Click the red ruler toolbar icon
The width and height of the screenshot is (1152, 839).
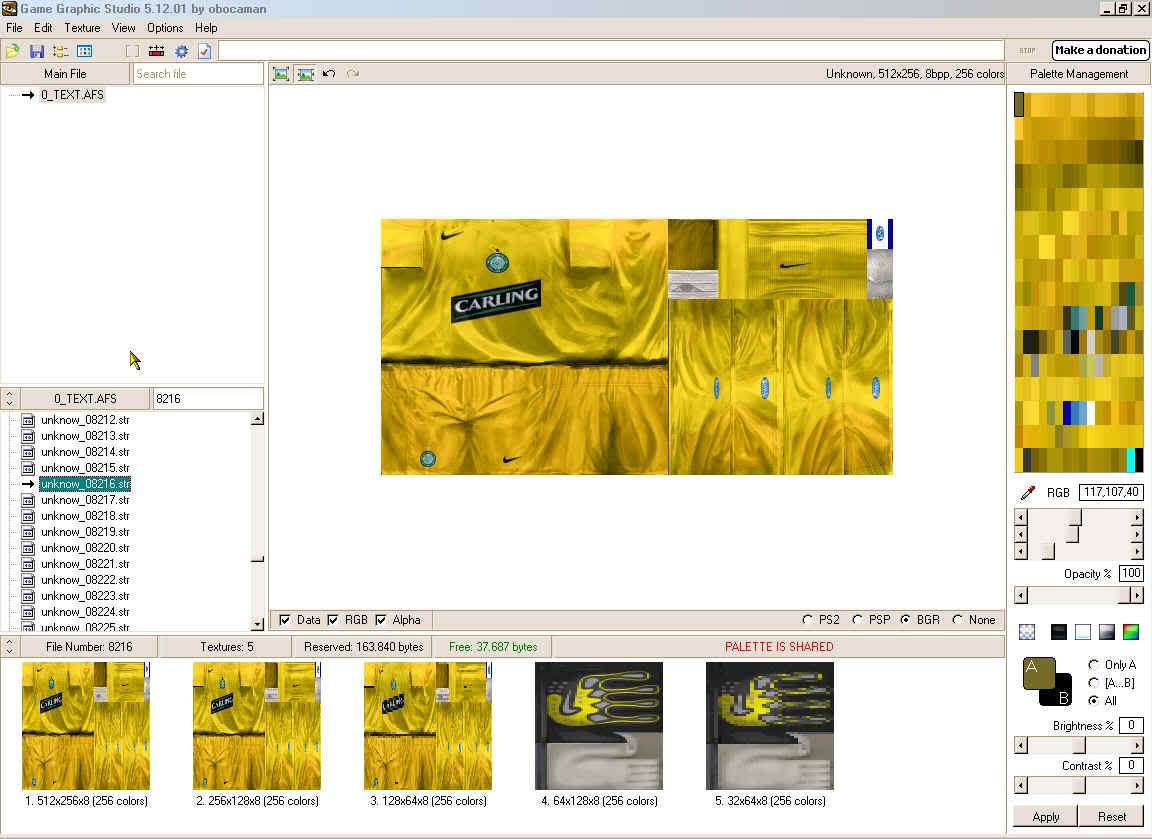click(x=157, y=51)
